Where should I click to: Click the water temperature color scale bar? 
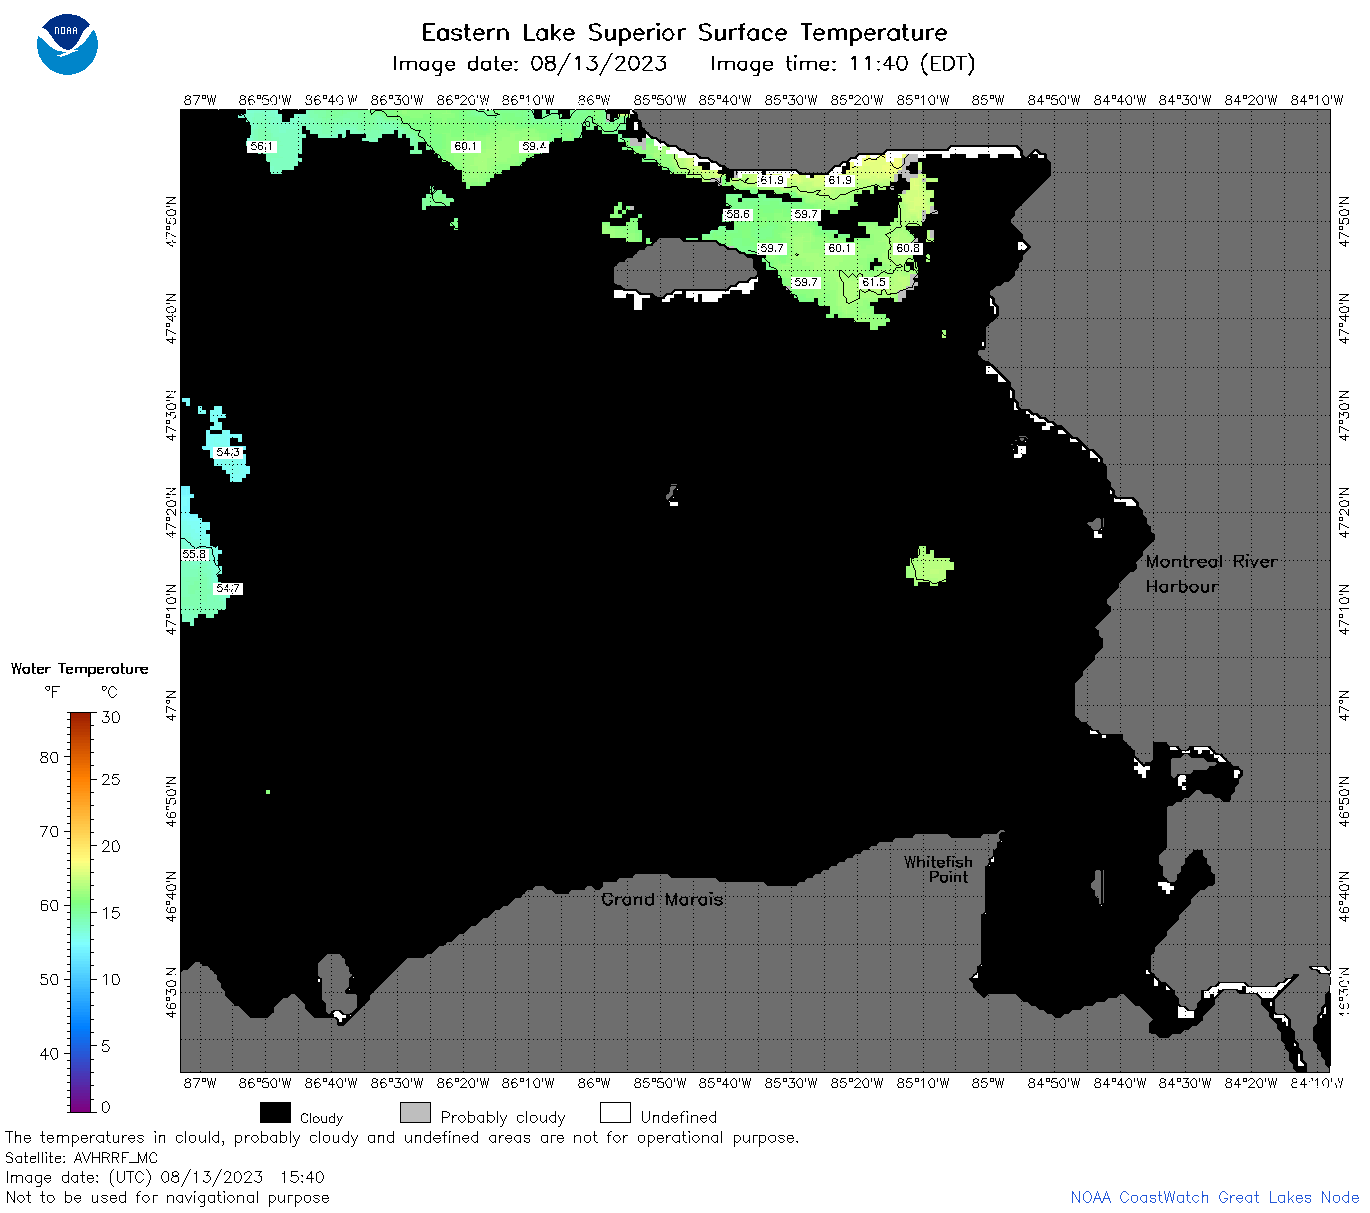81,911
